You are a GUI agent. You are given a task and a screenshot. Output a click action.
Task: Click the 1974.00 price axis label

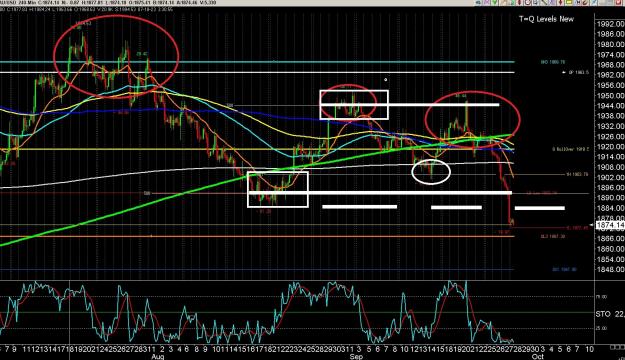tap(610, 55)
